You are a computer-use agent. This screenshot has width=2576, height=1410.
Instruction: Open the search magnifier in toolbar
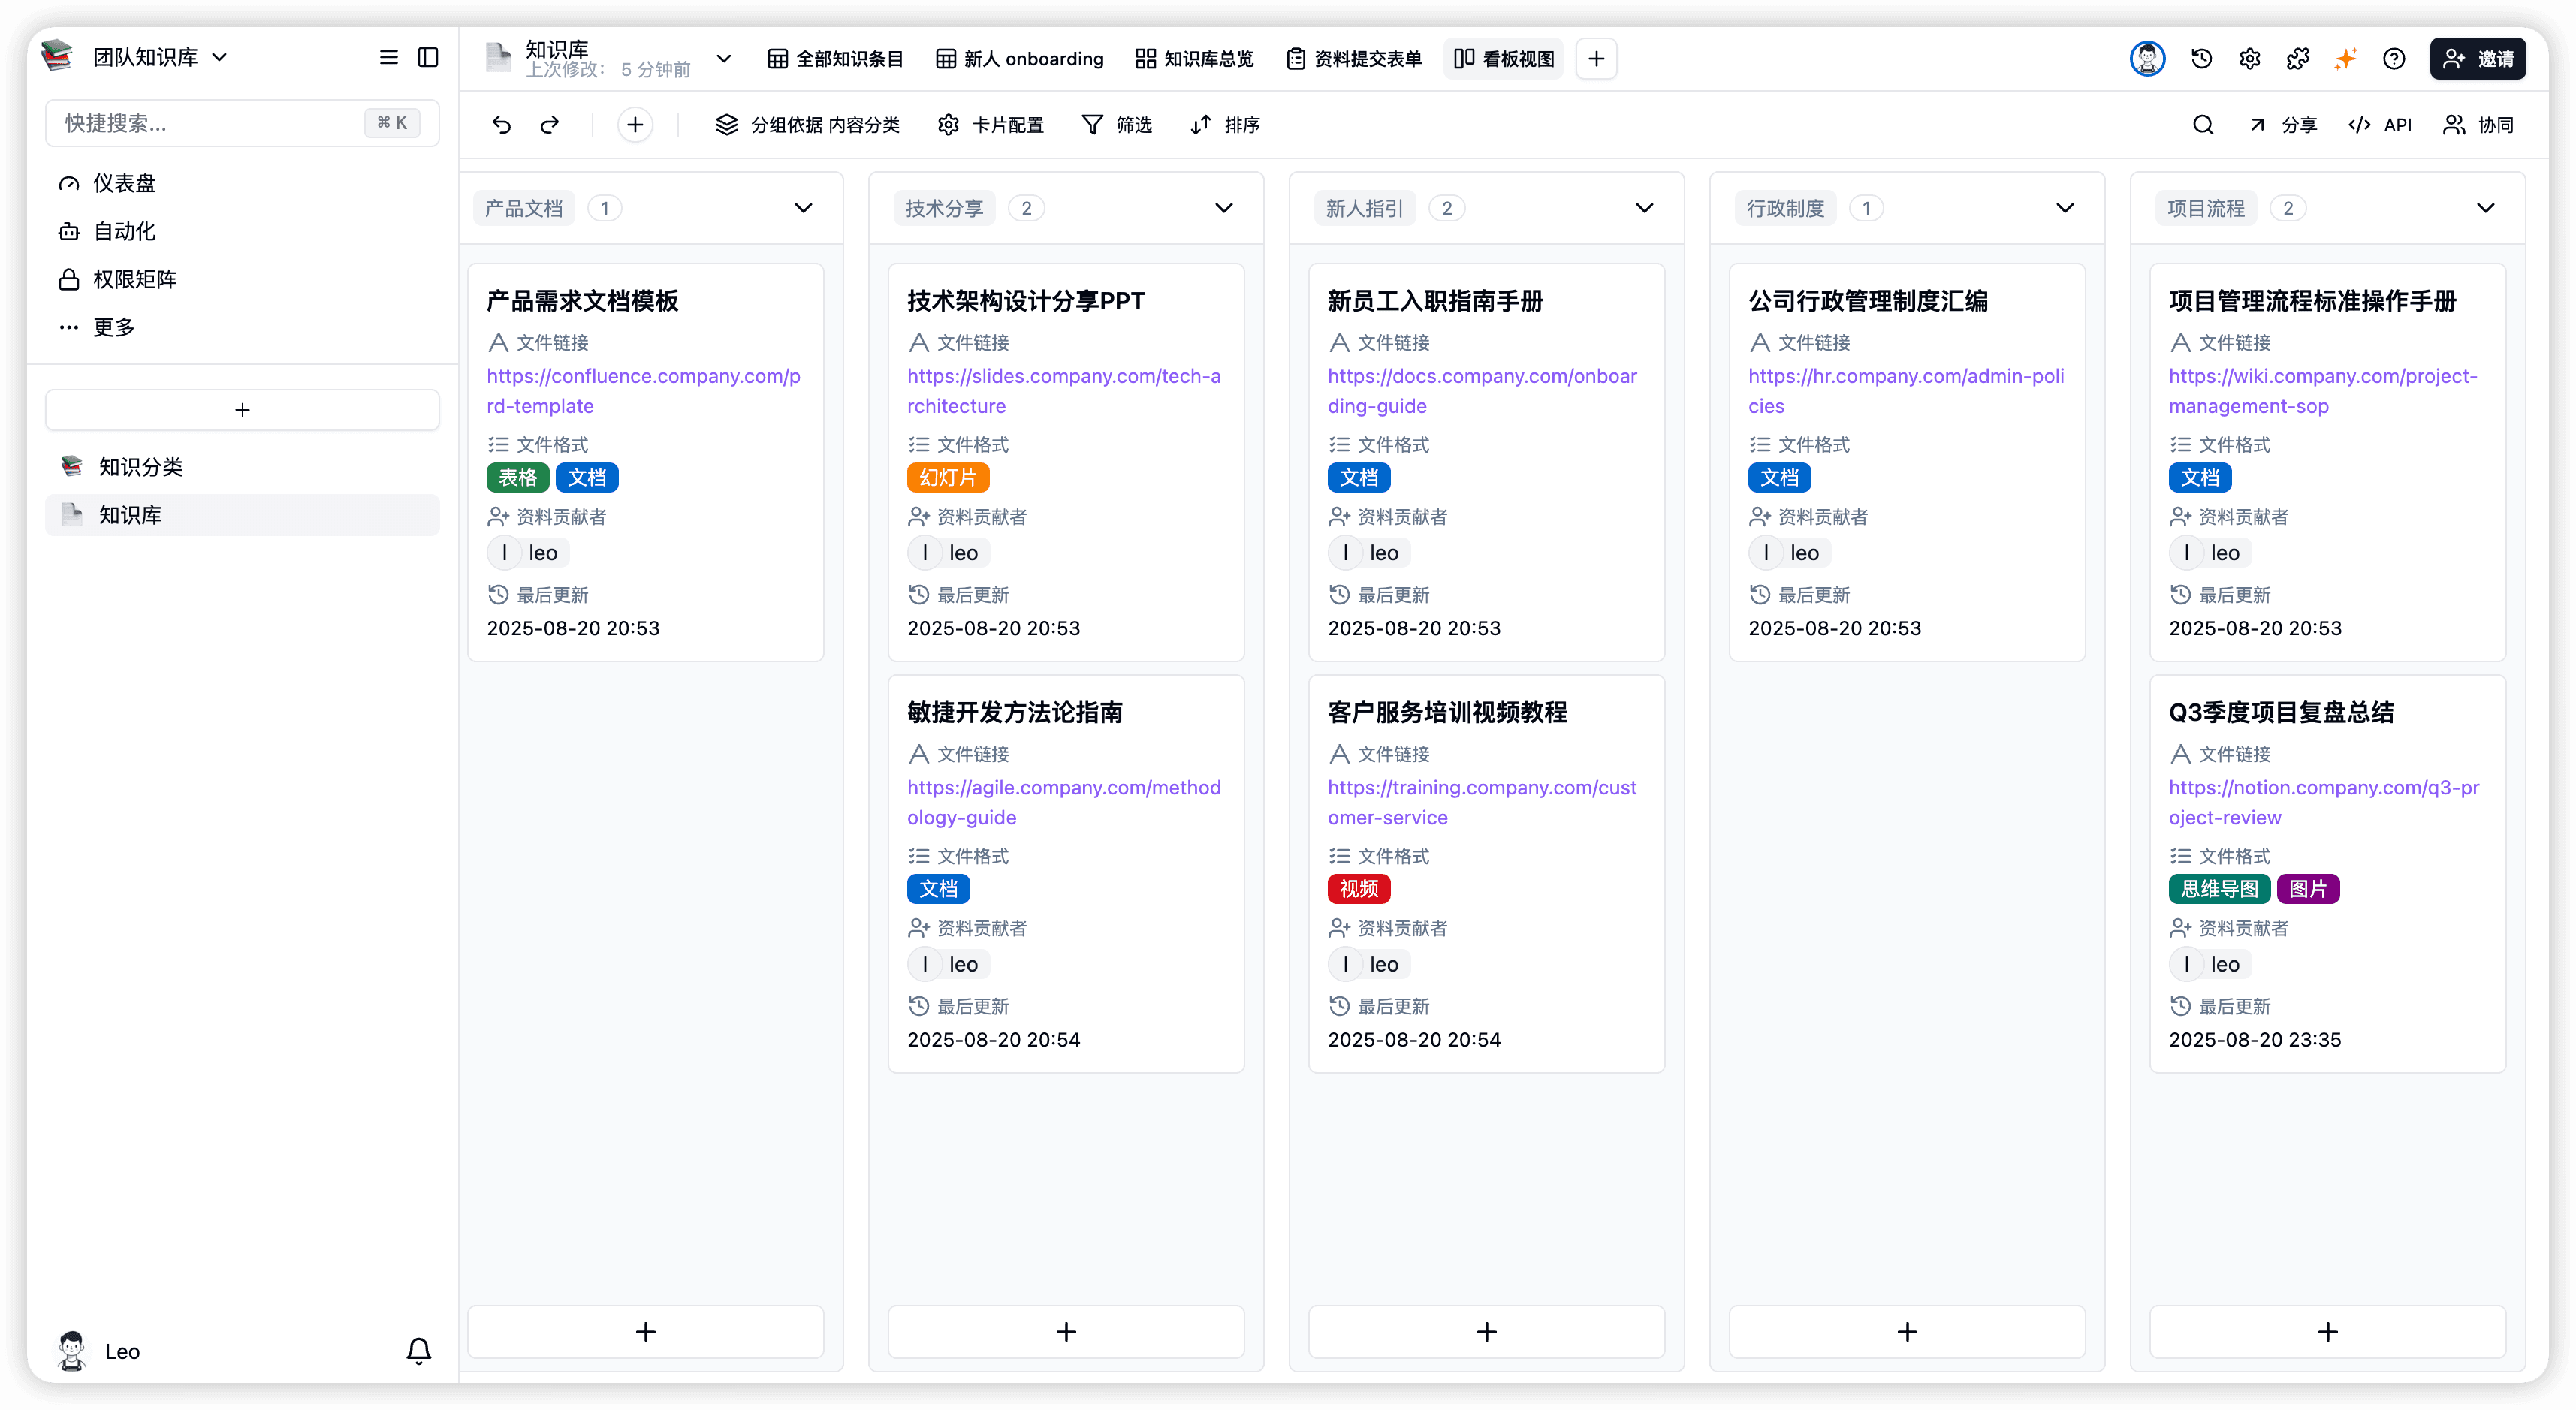coord(2203,125)
